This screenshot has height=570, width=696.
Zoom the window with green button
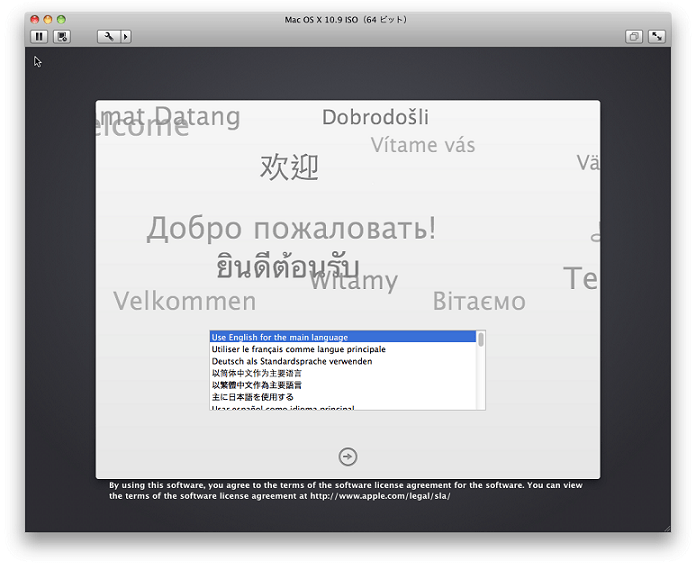click(x=61, y=19)
